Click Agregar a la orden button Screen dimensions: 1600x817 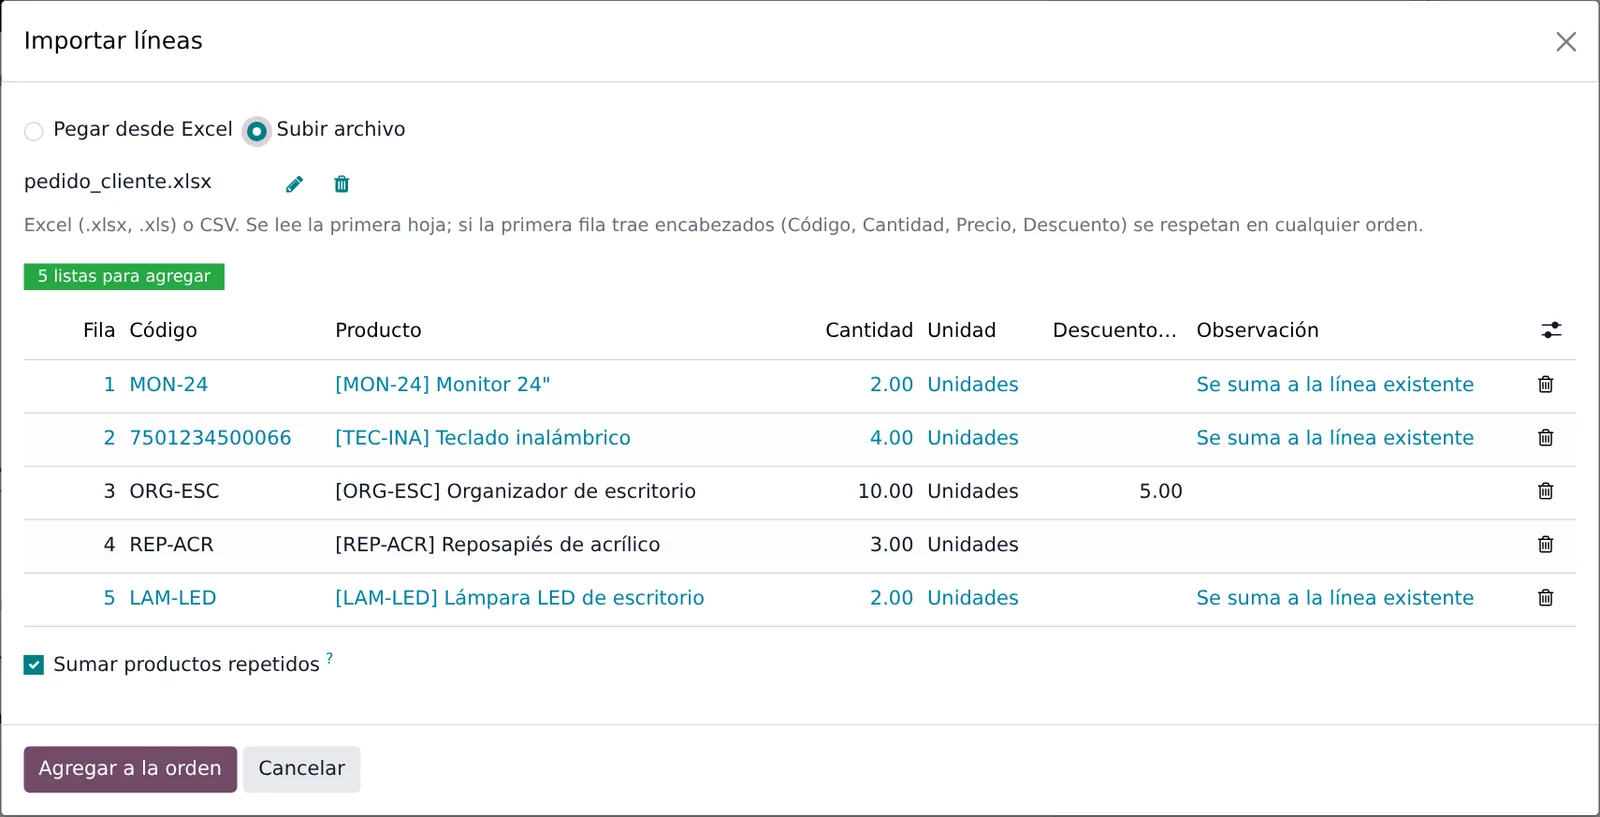tap(130, 769)
